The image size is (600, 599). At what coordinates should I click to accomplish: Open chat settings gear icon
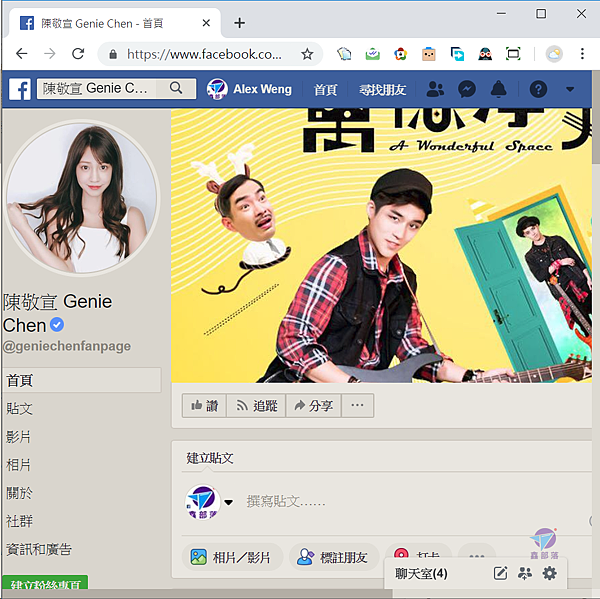[x=549, y=573]
